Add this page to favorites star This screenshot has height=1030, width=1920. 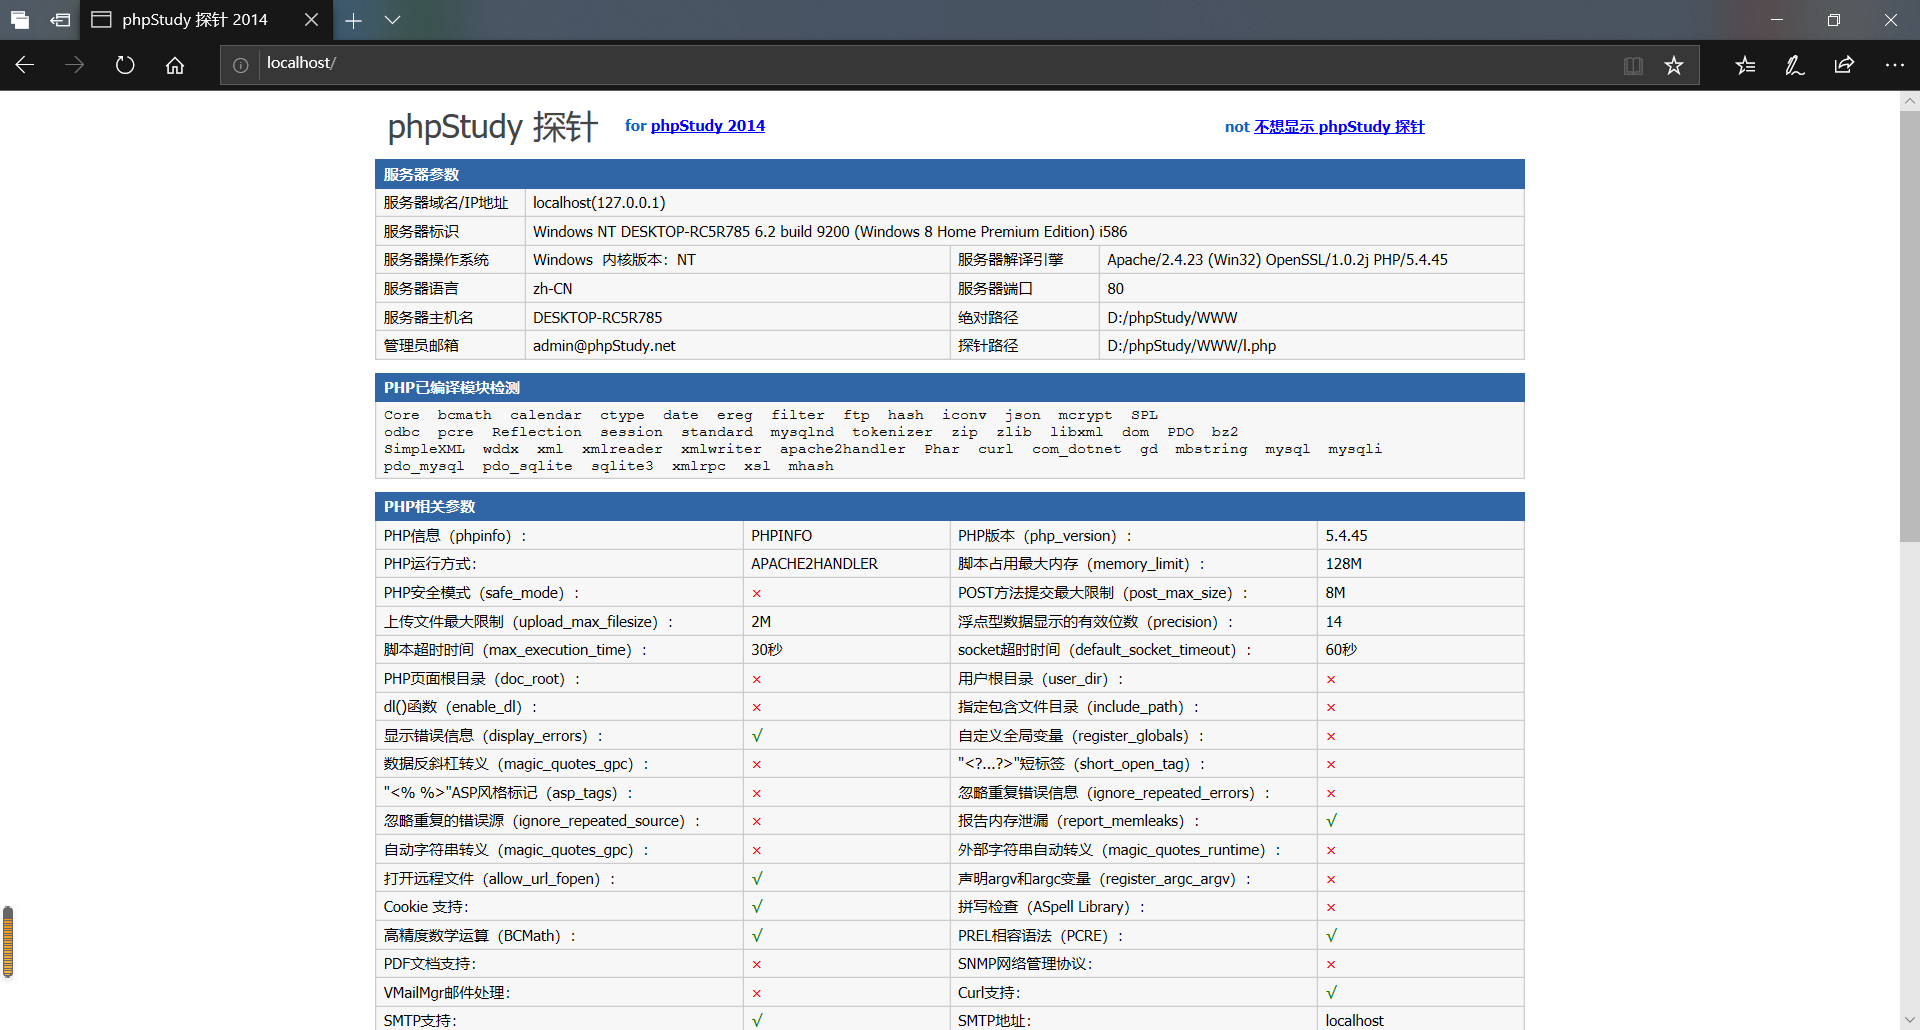point(1674,65)
